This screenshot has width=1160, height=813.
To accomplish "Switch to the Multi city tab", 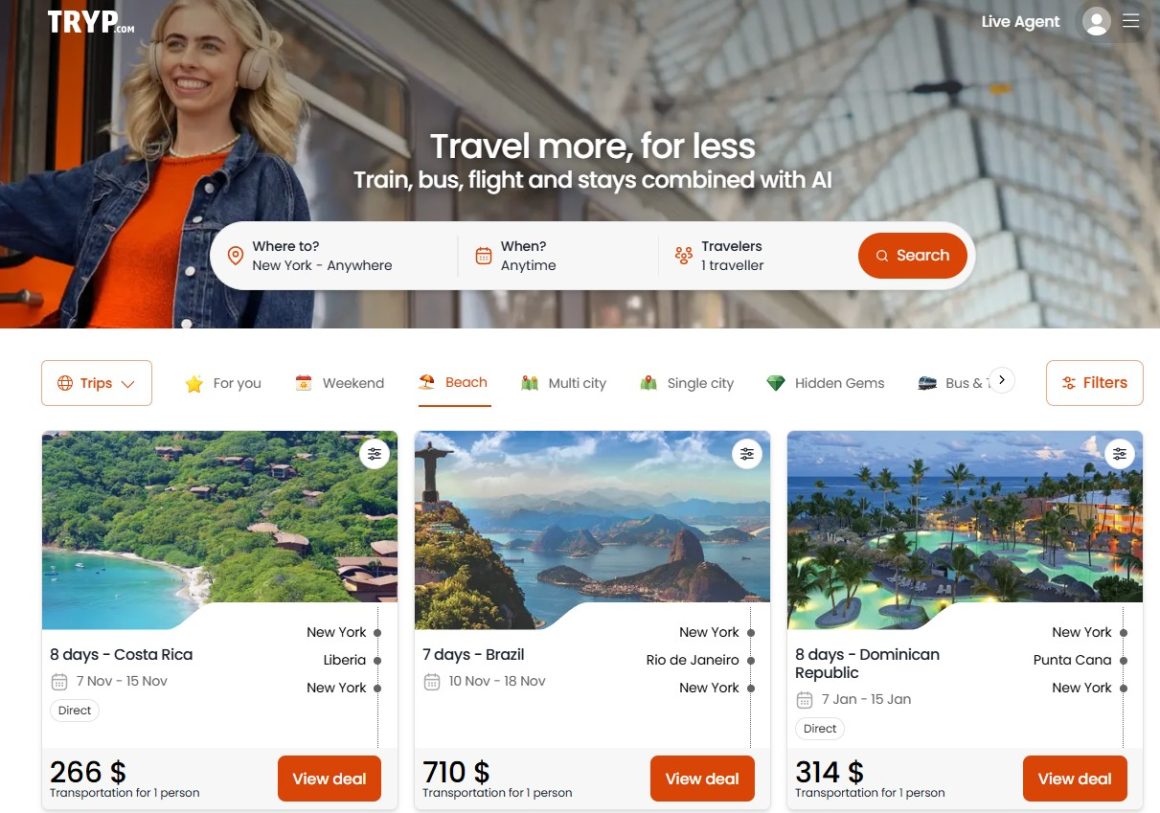I will pyautogui.click(x=563, y=383).
